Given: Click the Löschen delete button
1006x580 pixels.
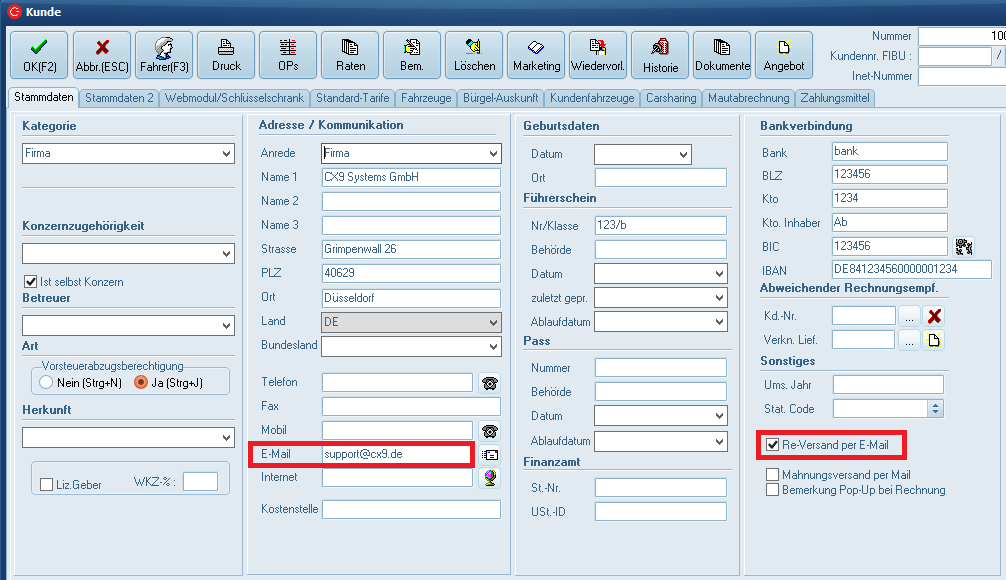Looking at the screenshot, I should (474, 55).
